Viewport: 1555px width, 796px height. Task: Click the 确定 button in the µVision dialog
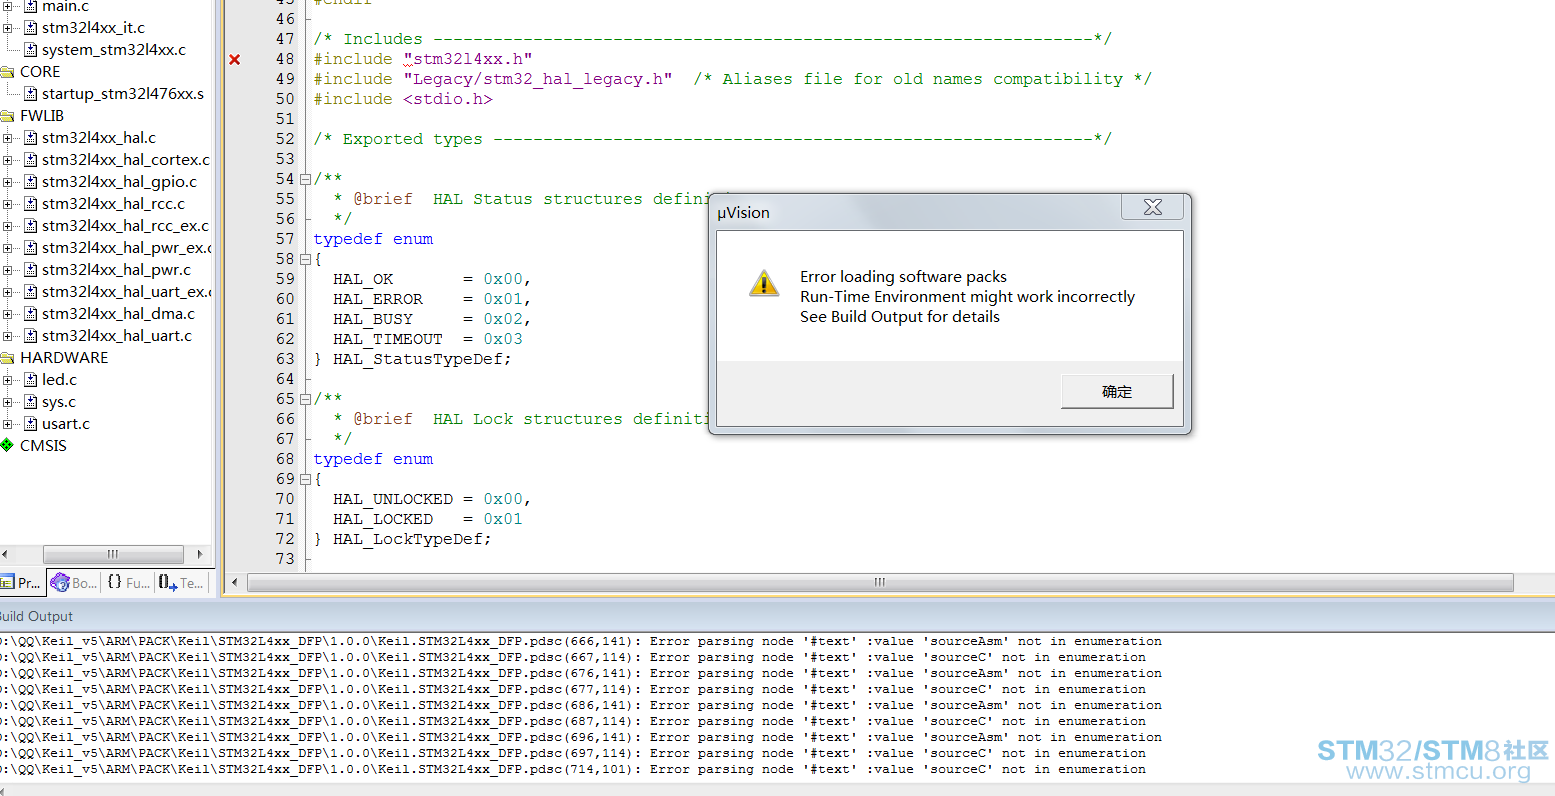(1117, 392)
